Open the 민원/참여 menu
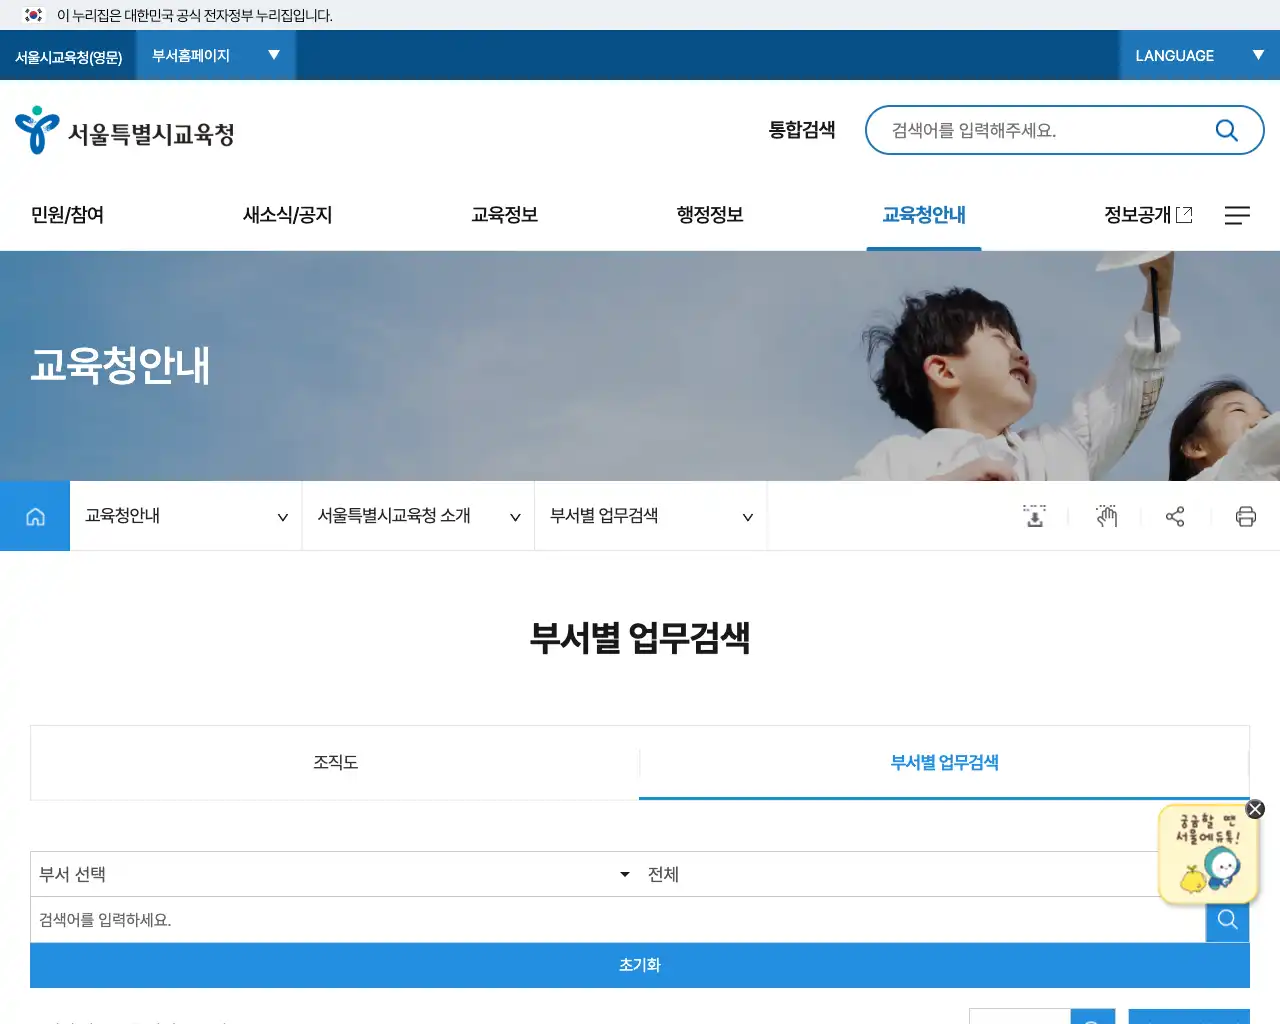Screen dimensions: 1280x1024 click(66, 214)
